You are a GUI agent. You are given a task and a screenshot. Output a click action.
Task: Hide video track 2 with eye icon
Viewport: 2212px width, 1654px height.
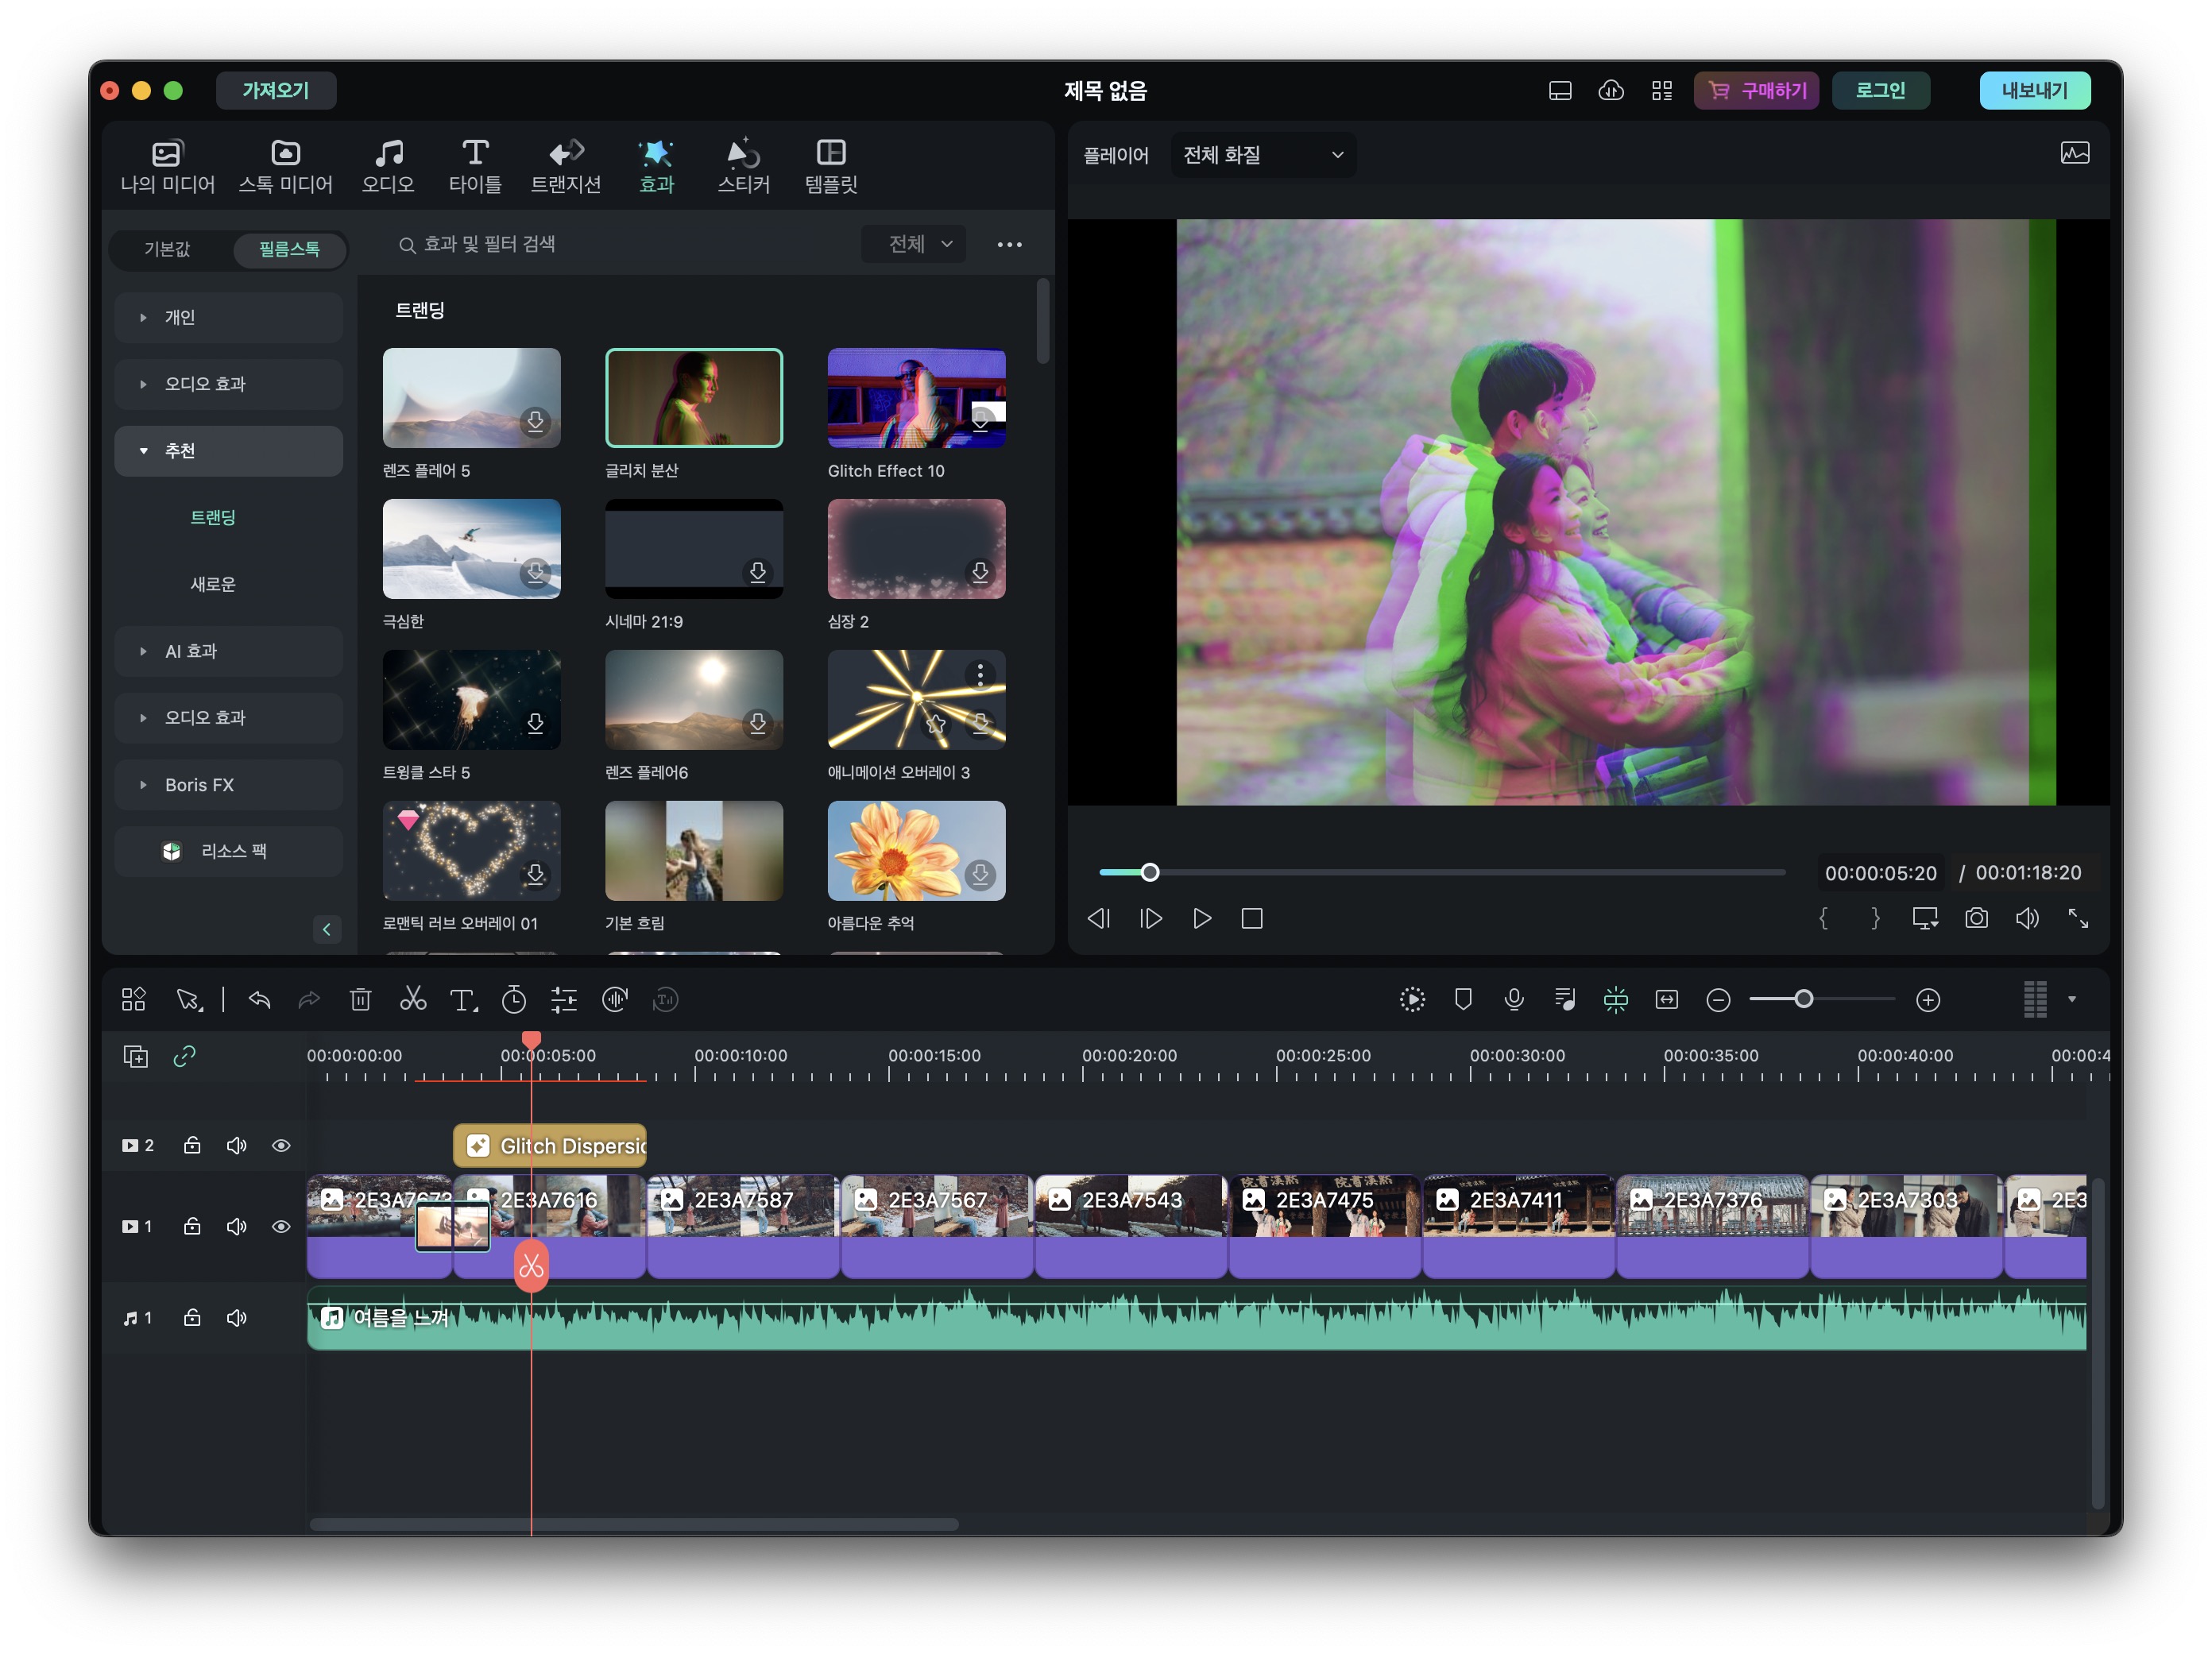(281, 1145)
